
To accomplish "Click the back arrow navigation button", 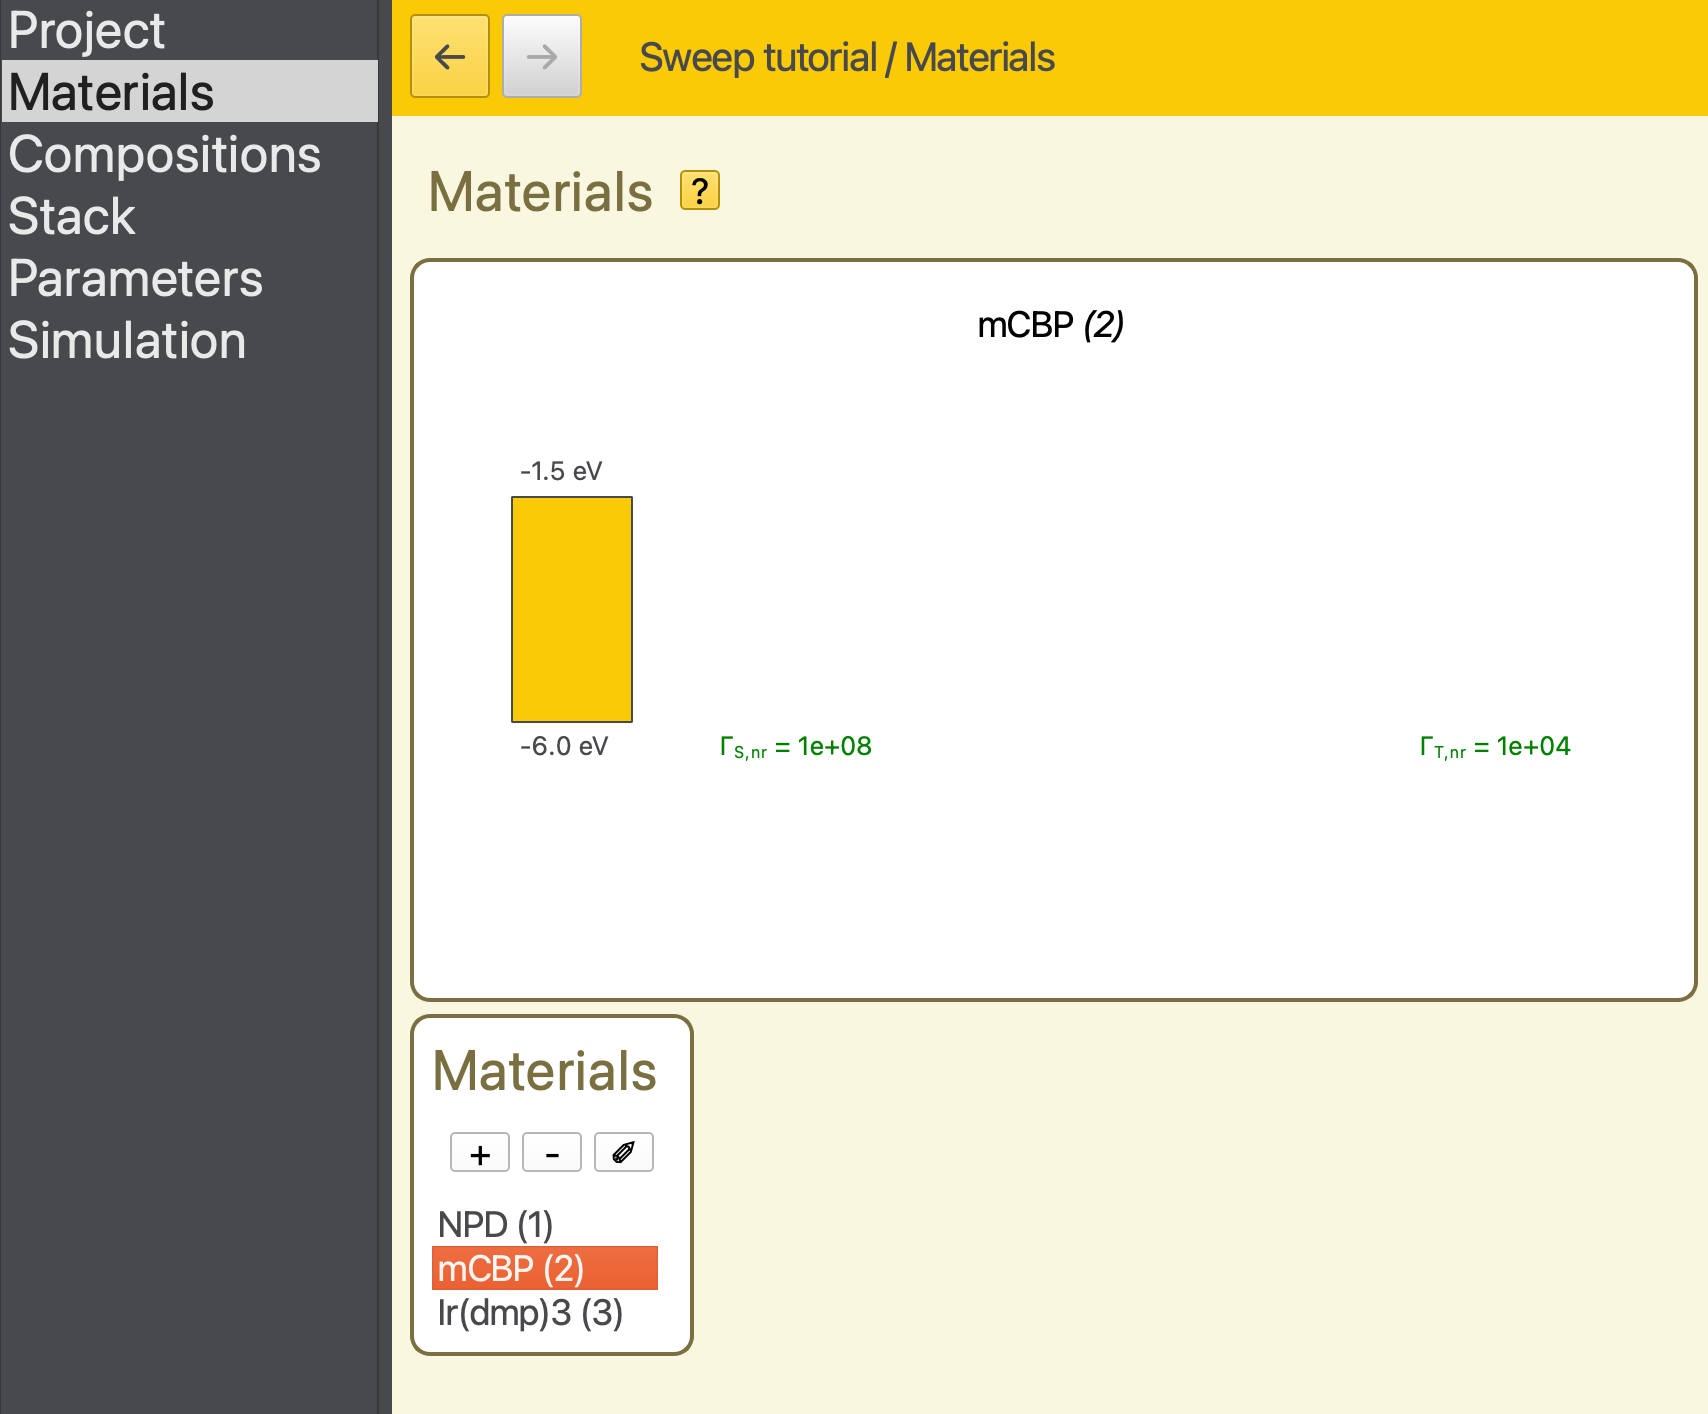I will [450, 57].
